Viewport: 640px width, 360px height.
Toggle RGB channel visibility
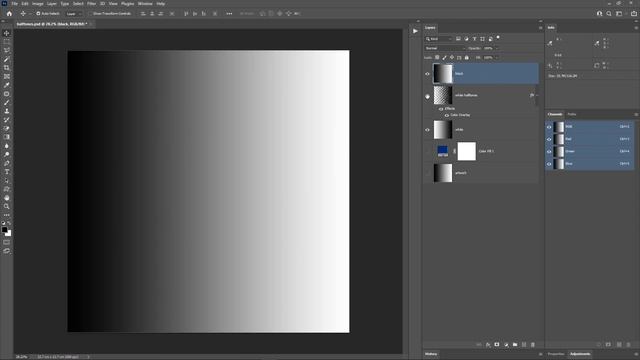[x=549, y=127]
